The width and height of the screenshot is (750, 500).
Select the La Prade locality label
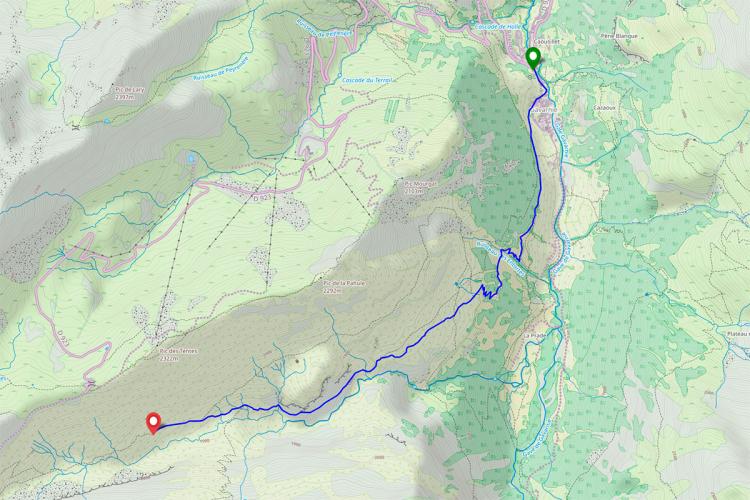[x=534, y=336]
